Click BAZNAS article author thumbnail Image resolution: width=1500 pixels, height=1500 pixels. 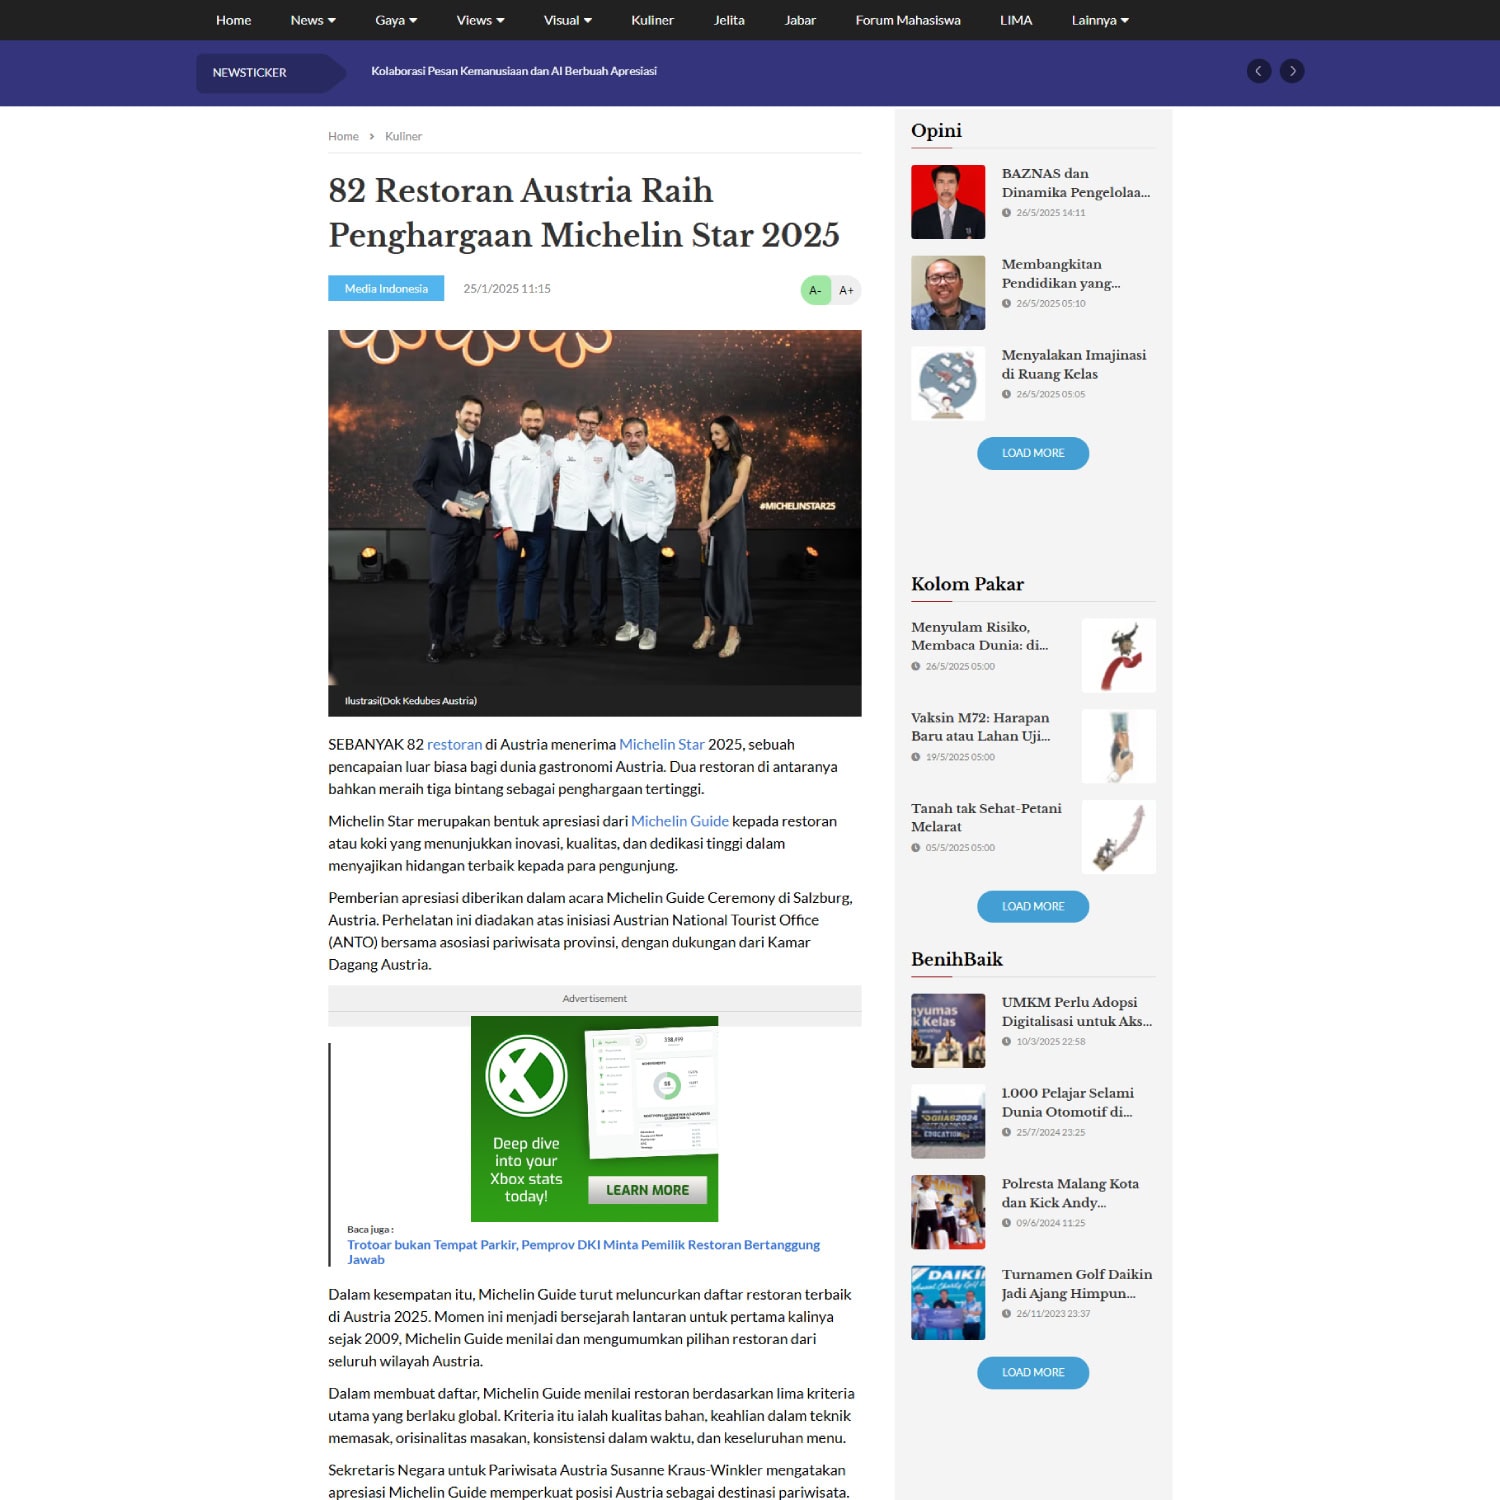(x=948, y=202)
